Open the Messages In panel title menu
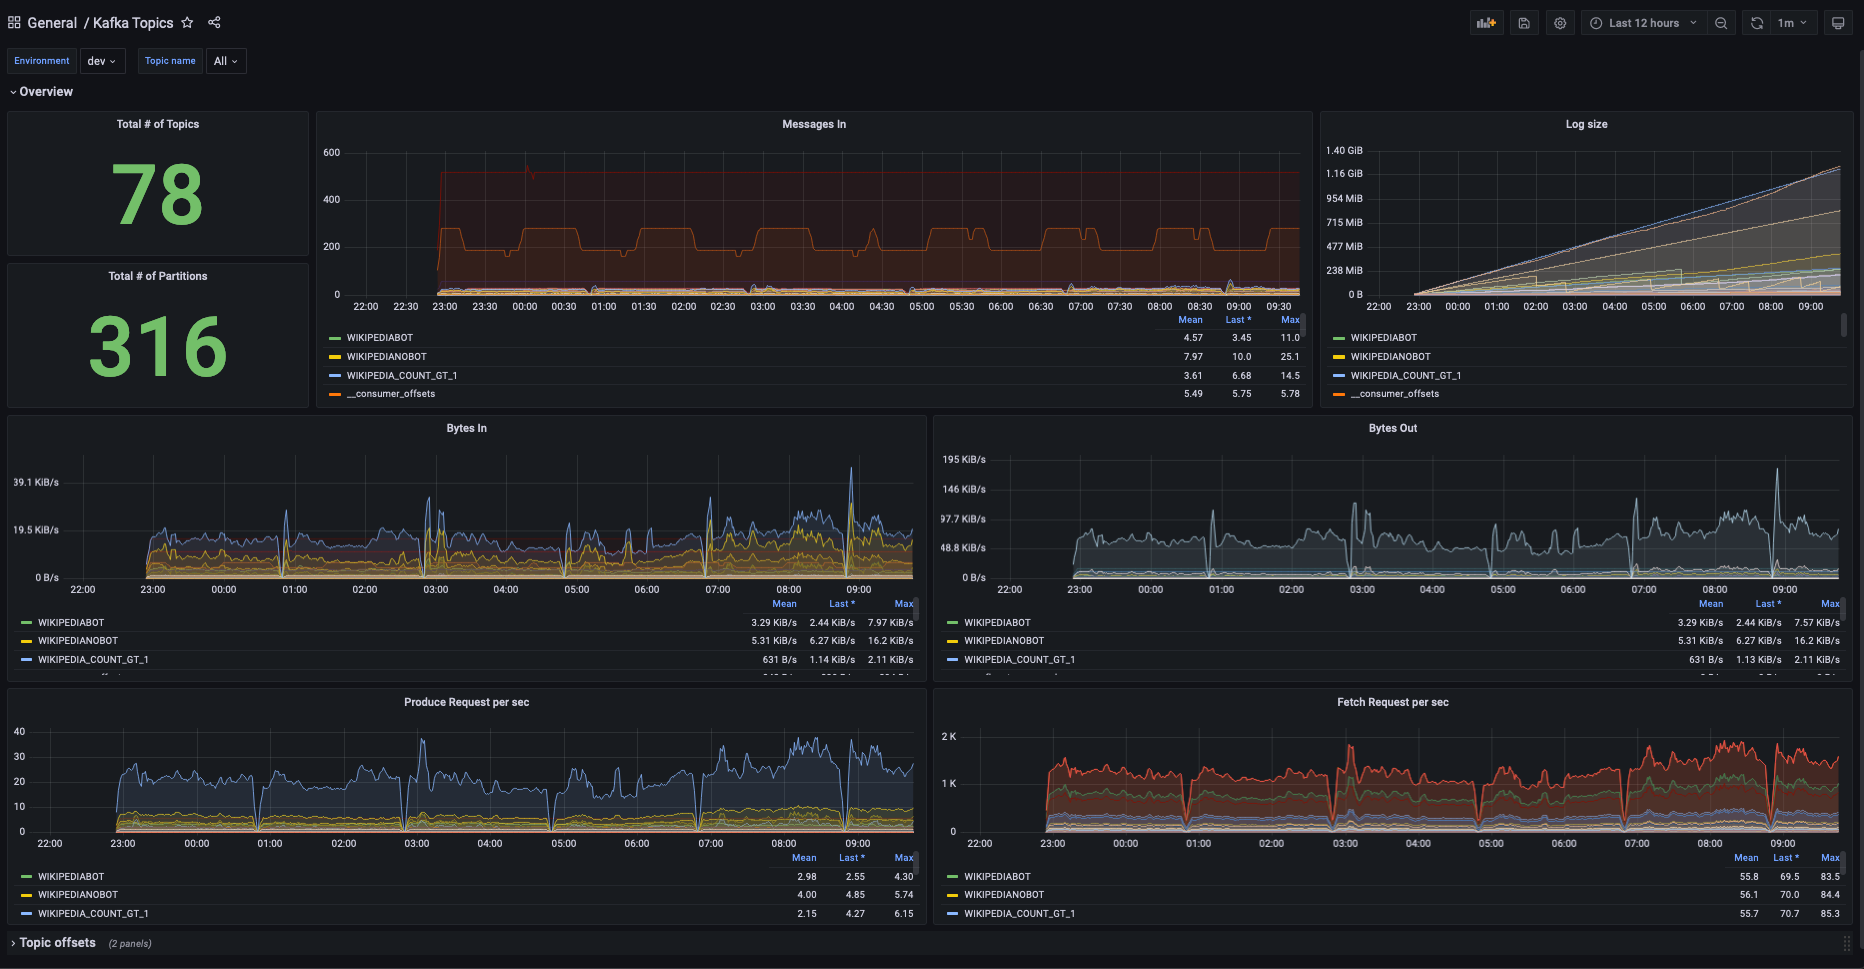The image size is (1864, 969). point(814,124)
